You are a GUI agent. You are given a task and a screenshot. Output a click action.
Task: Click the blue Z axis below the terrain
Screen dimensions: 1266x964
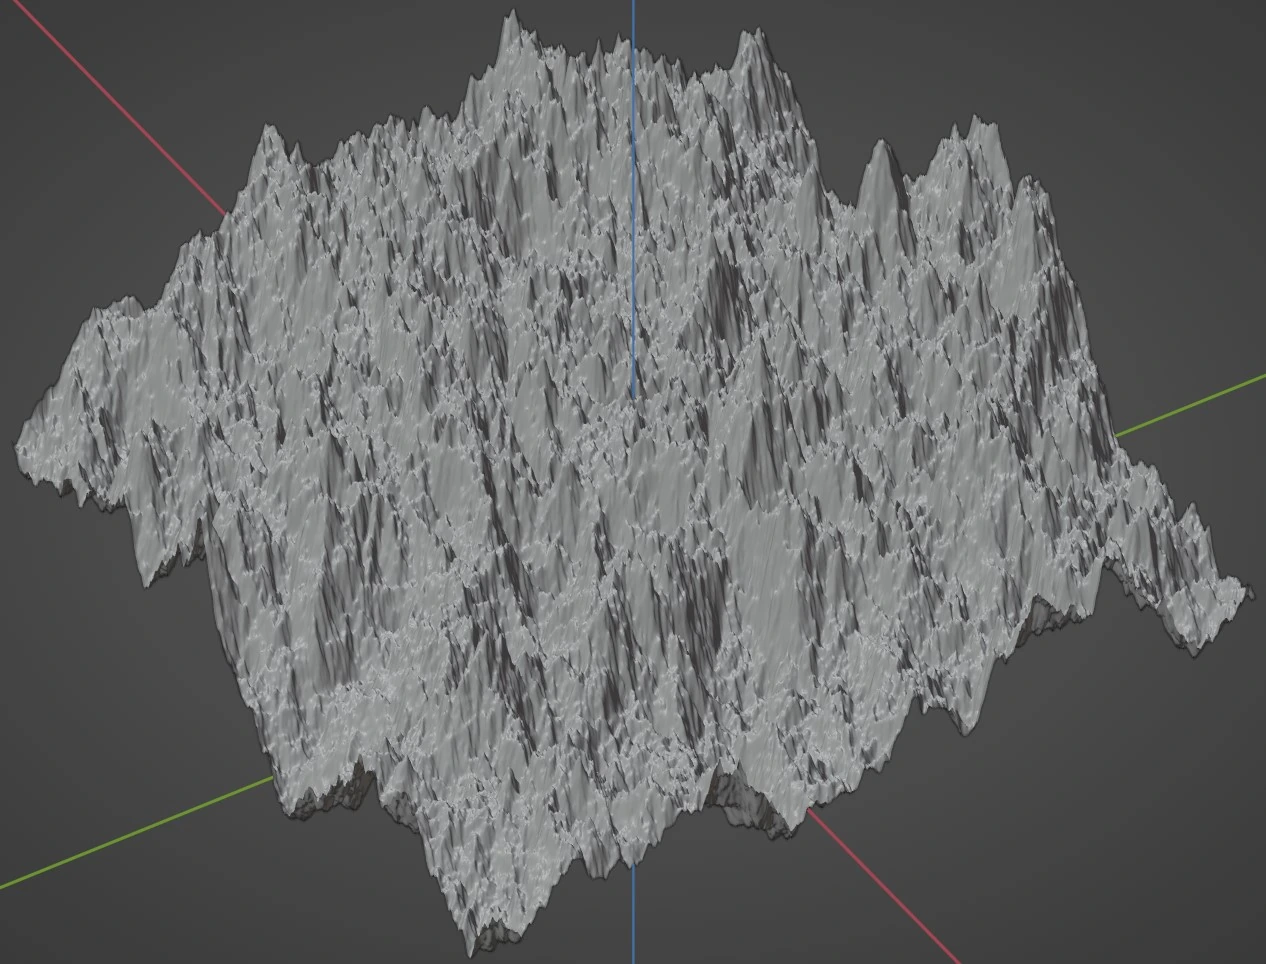633,920
